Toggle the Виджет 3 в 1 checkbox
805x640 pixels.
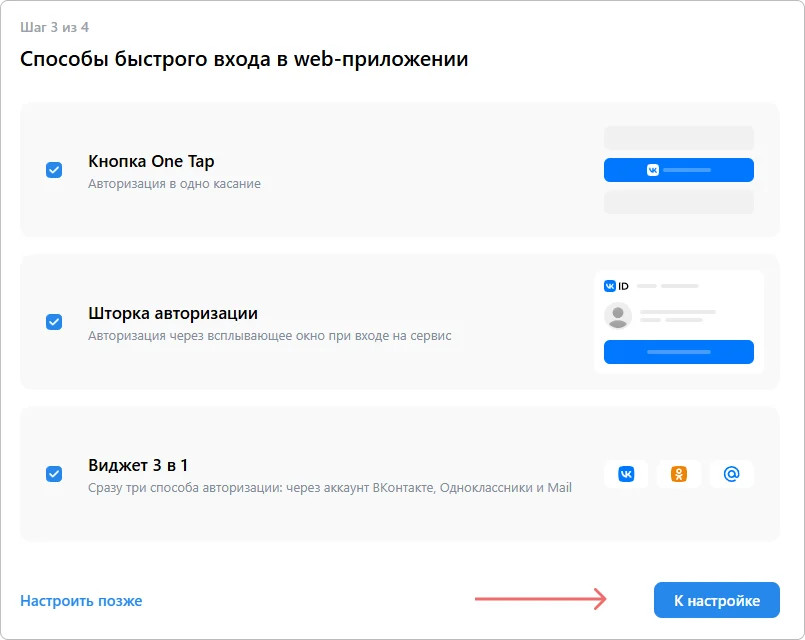point(54,474)
